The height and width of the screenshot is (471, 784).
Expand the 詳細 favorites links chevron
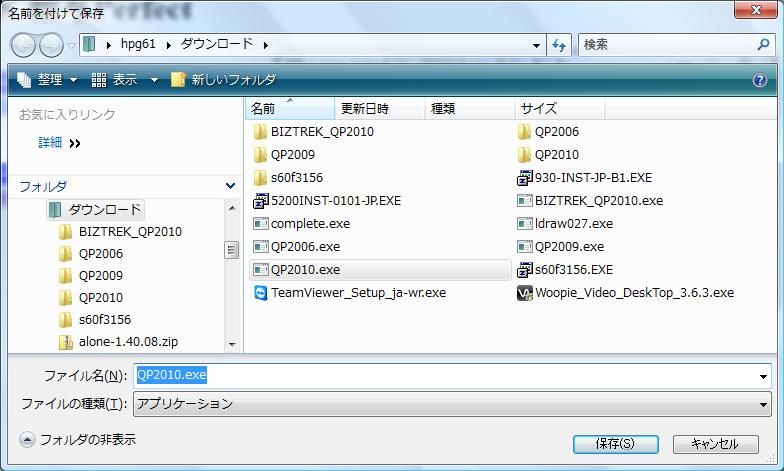coord(75,143)
